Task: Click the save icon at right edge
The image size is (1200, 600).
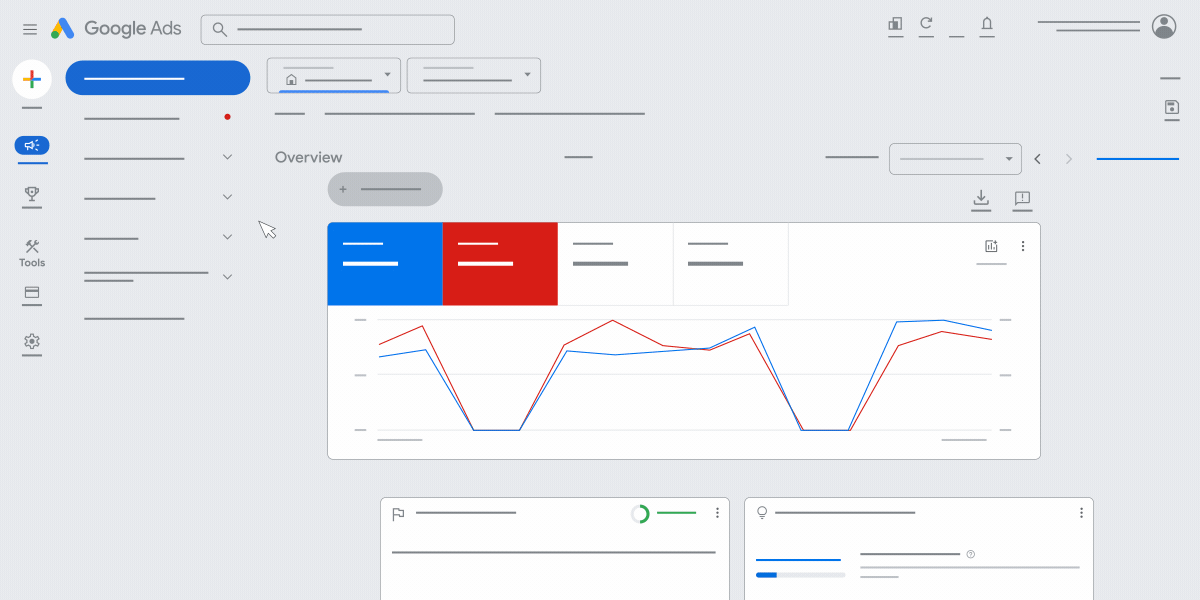Action: 1172,107
